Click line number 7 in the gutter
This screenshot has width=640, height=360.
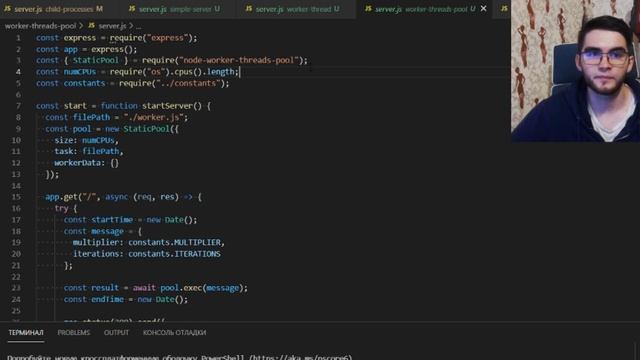18,106
